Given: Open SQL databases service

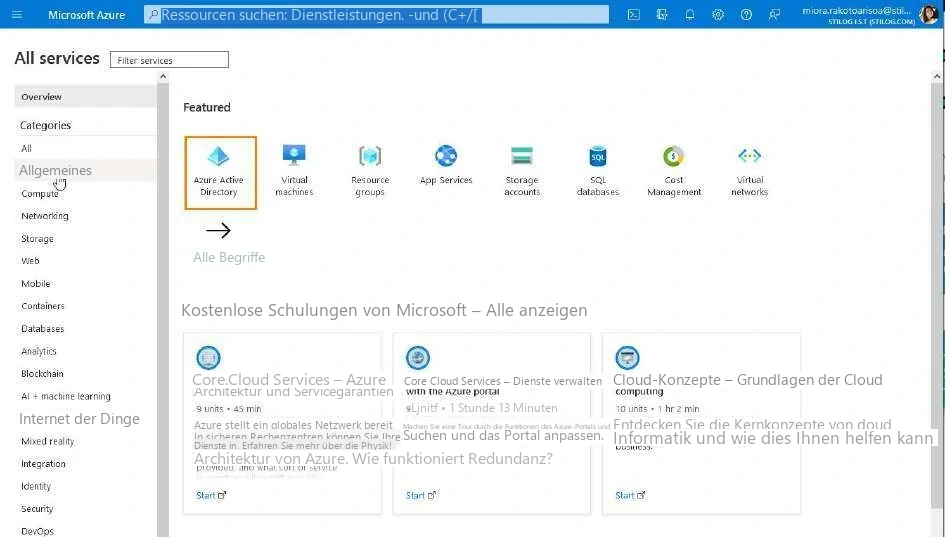Looking at the screenshot, I should [598, 171].
